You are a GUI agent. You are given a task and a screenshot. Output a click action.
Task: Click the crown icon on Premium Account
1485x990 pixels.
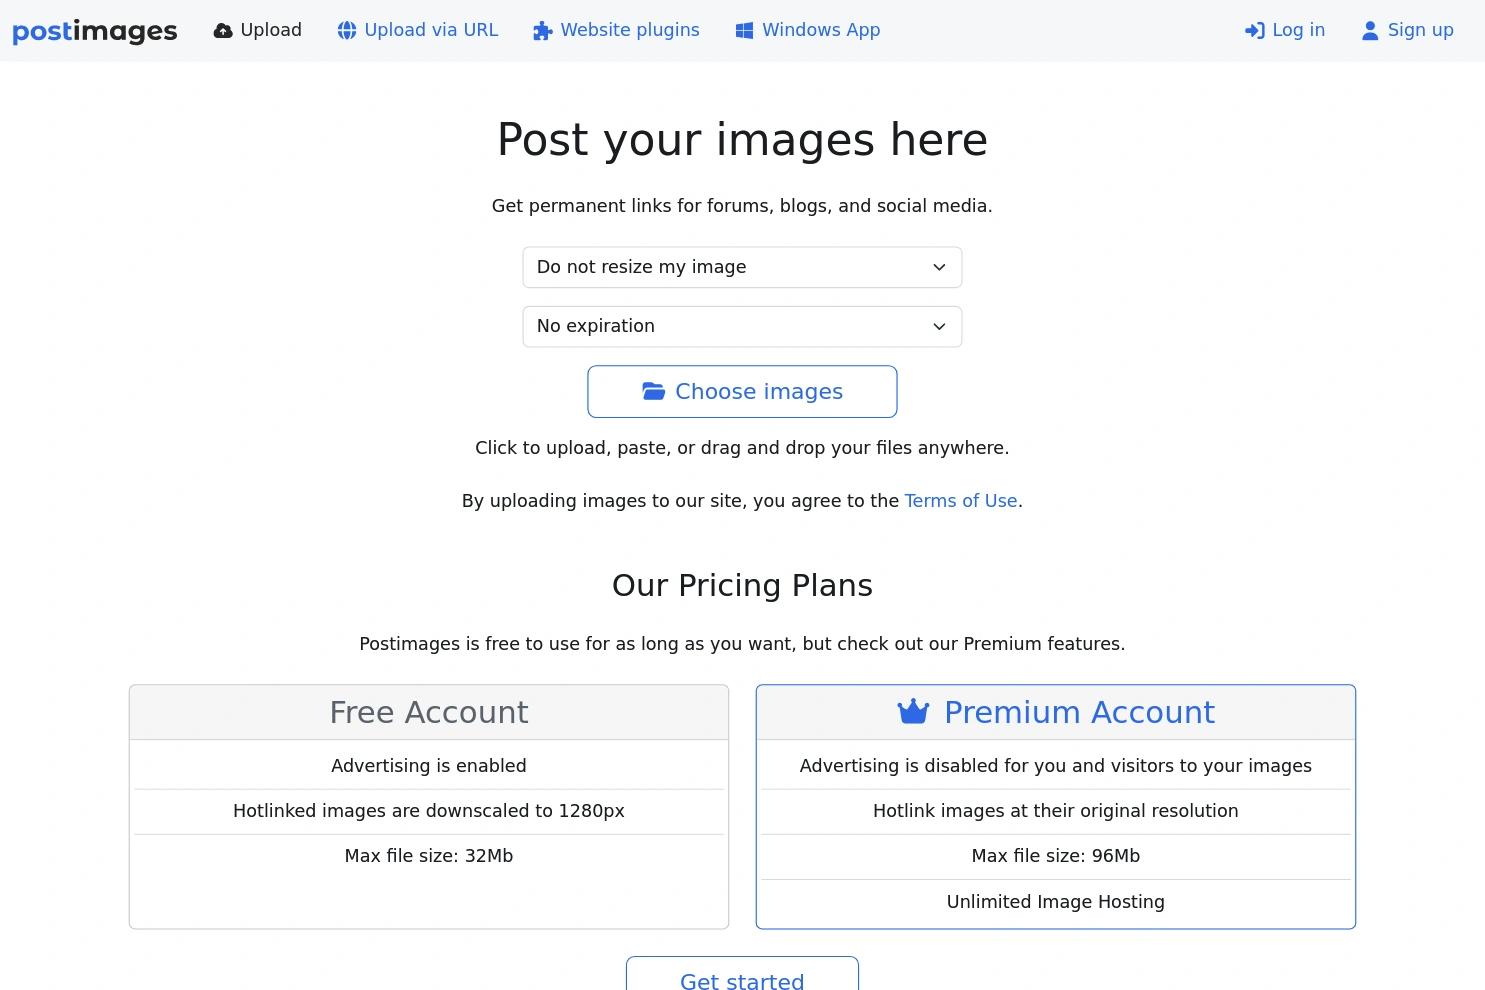[x=913, y=711]
